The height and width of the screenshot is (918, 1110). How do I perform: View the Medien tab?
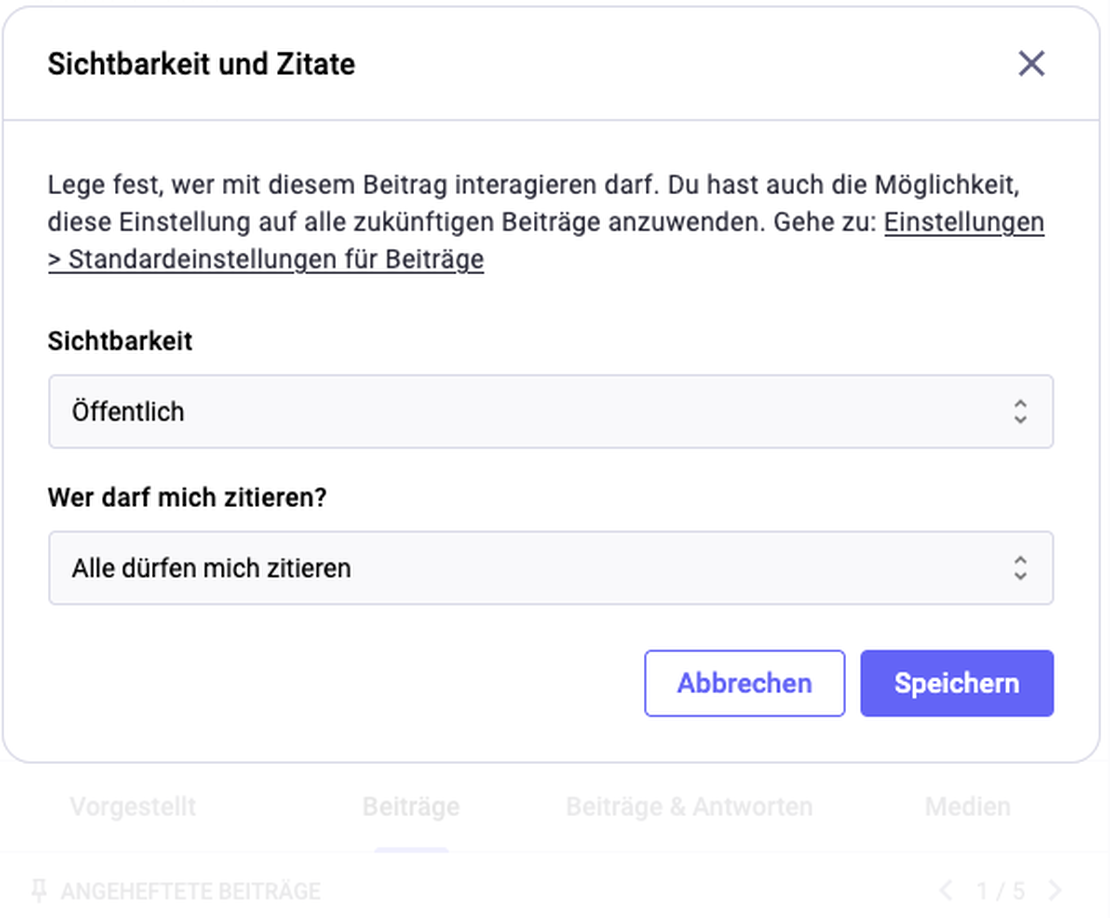966,806
